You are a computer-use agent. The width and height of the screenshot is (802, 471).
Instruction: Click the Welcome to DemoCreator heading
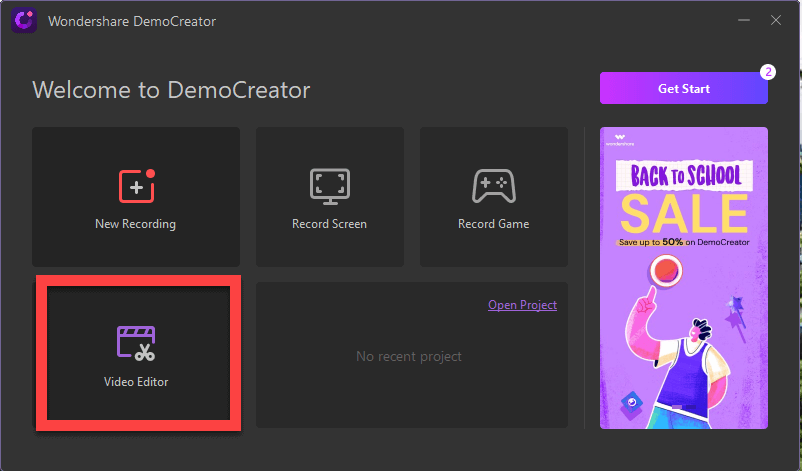171,90
